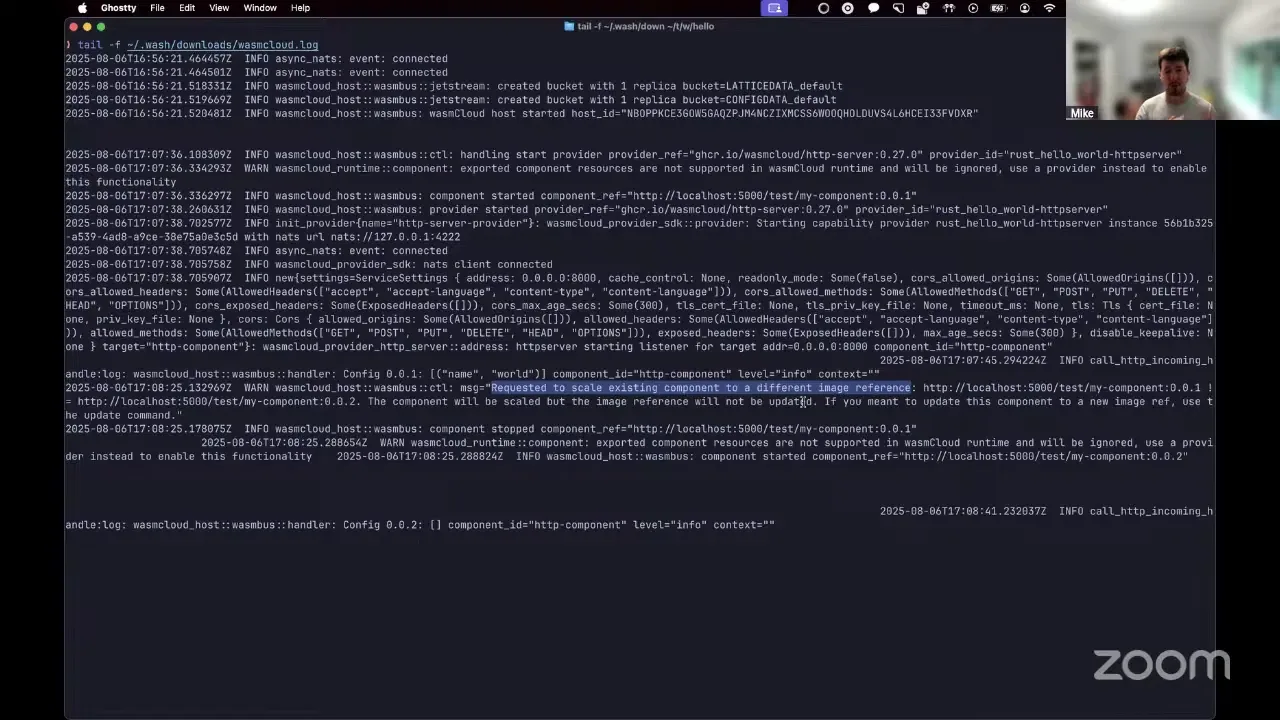Show battery status from menu bar

coord(999,8)
